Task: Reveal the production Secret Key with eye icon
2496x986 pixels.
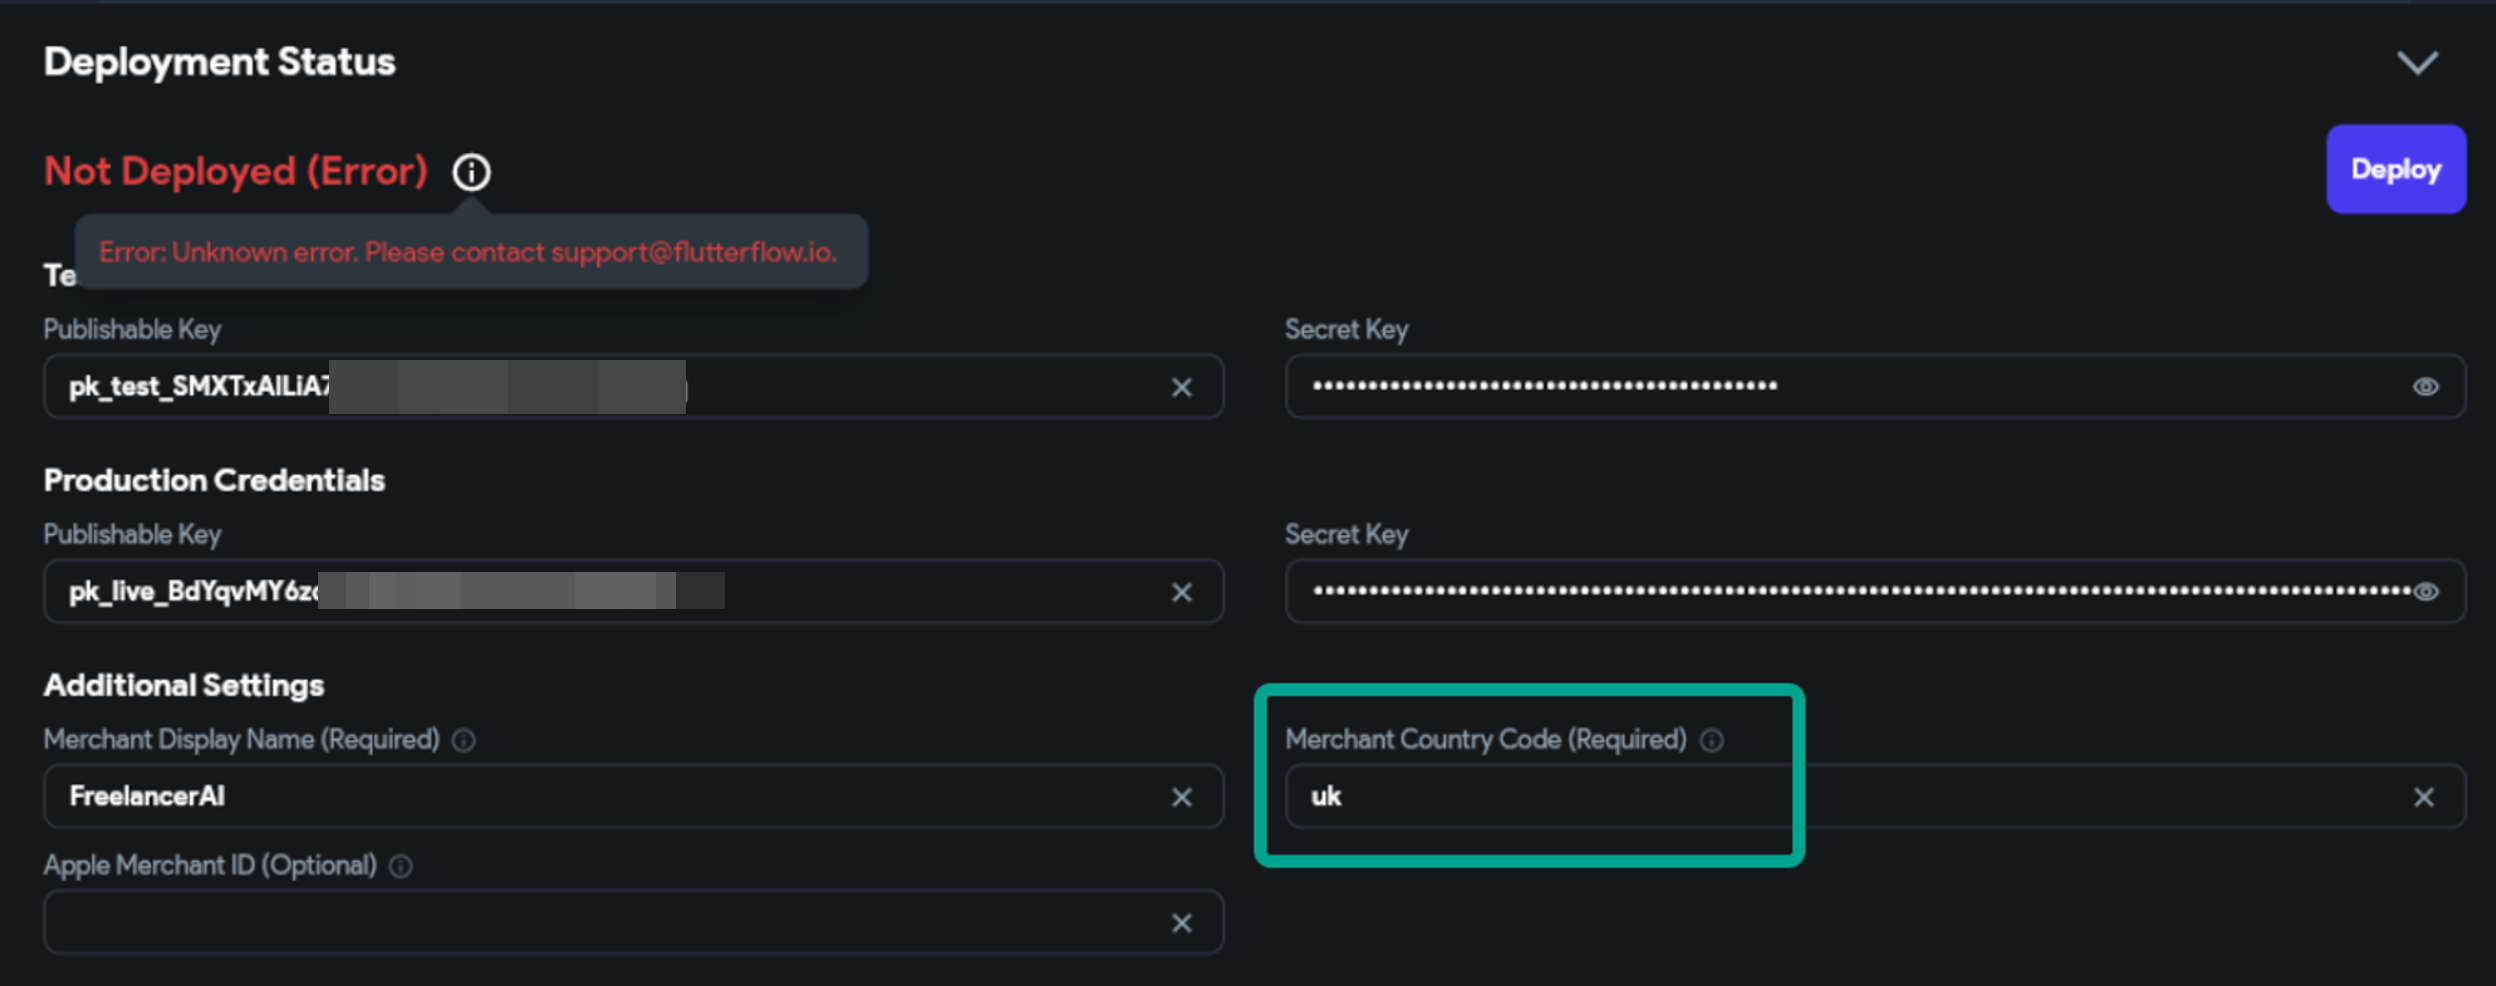Action: click(2426, 592)
